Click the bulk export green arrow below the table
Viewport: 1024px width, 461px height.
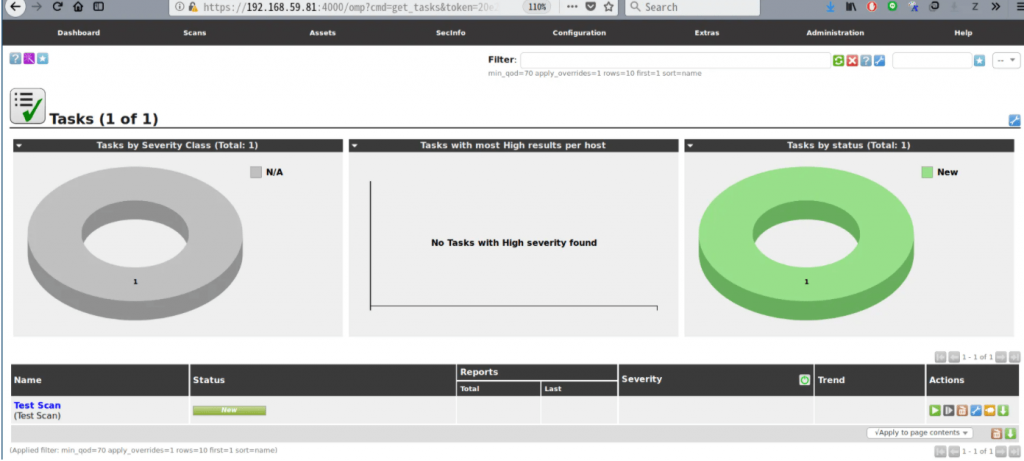(1010, 434)
